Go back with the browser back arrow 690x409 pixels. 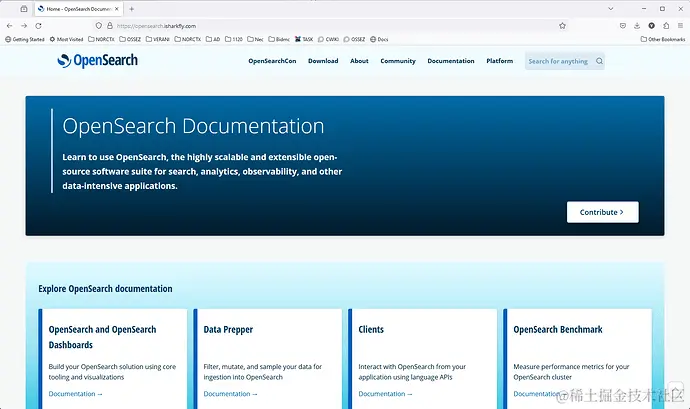[10, 26]
